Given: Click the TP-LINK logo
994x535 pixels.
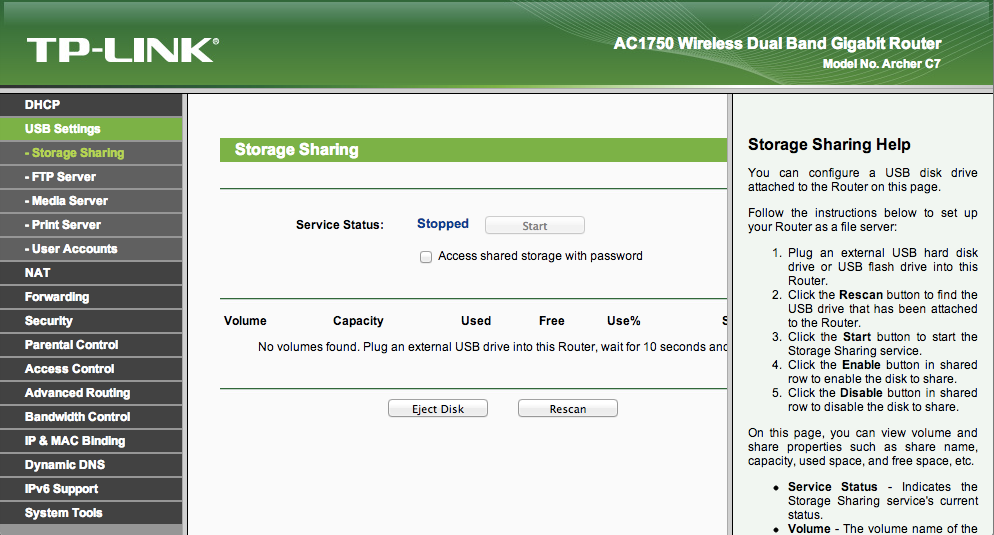Looking at the screenshot, I should [122, 50].
